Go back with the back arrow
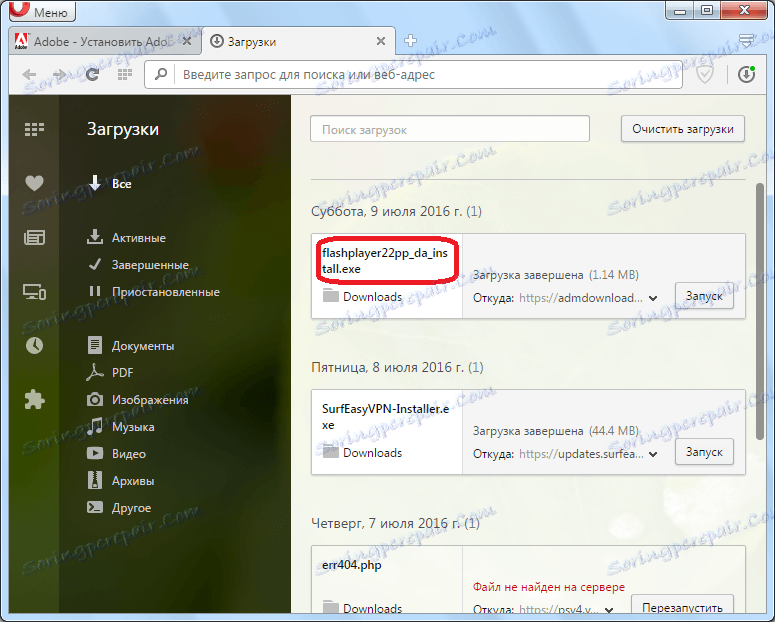Viewport: 775px width, 622px height. coord(29,75)
